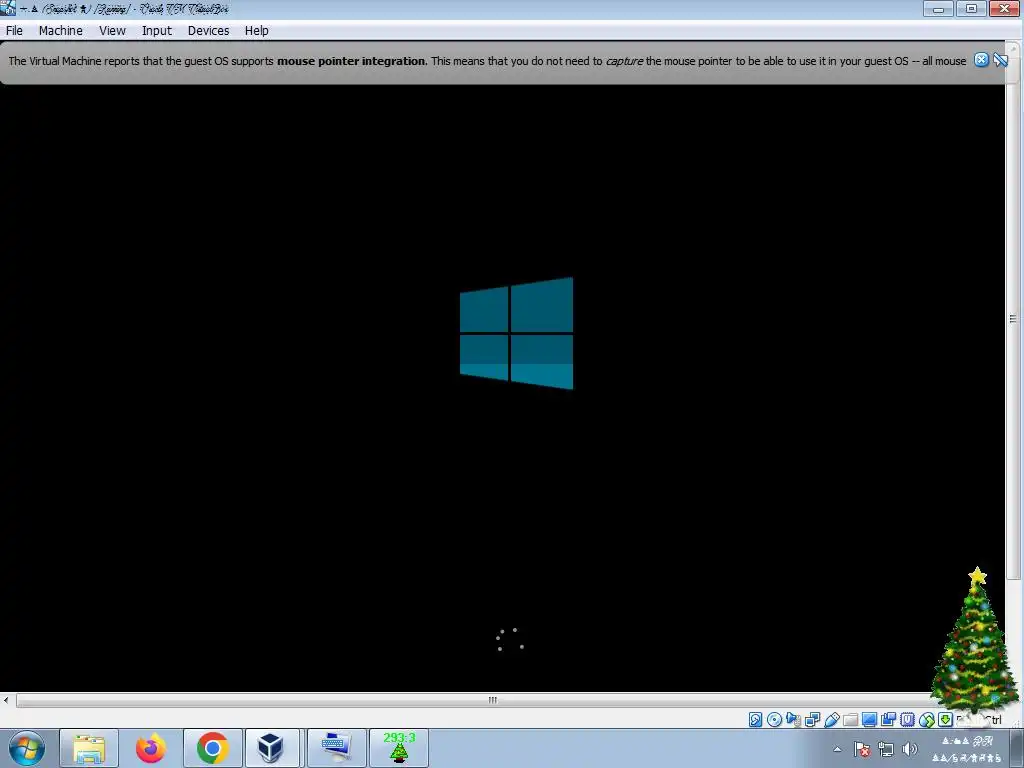Open the Windows Start menu orb
Image resolution: width=1024 pixels, height=768 pixels.
click(x=26, y=748)
